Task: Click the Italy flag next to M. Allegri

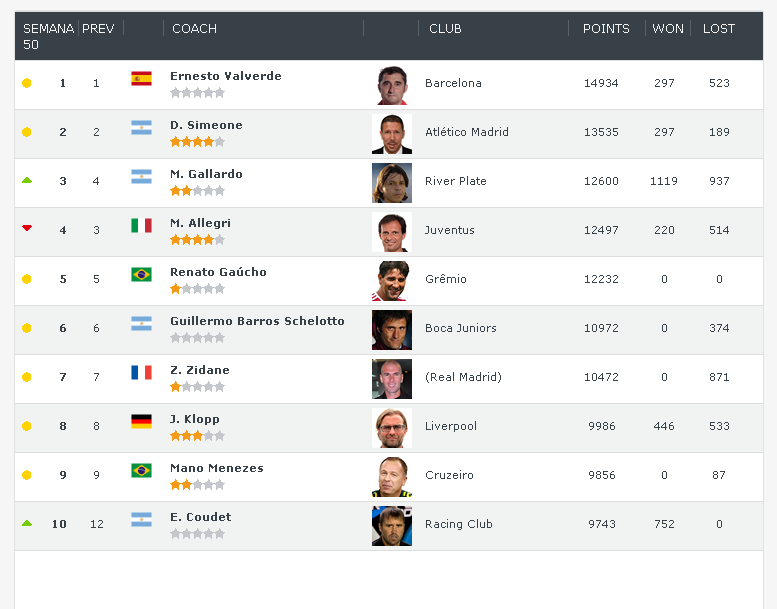Action: click(141, 225)
